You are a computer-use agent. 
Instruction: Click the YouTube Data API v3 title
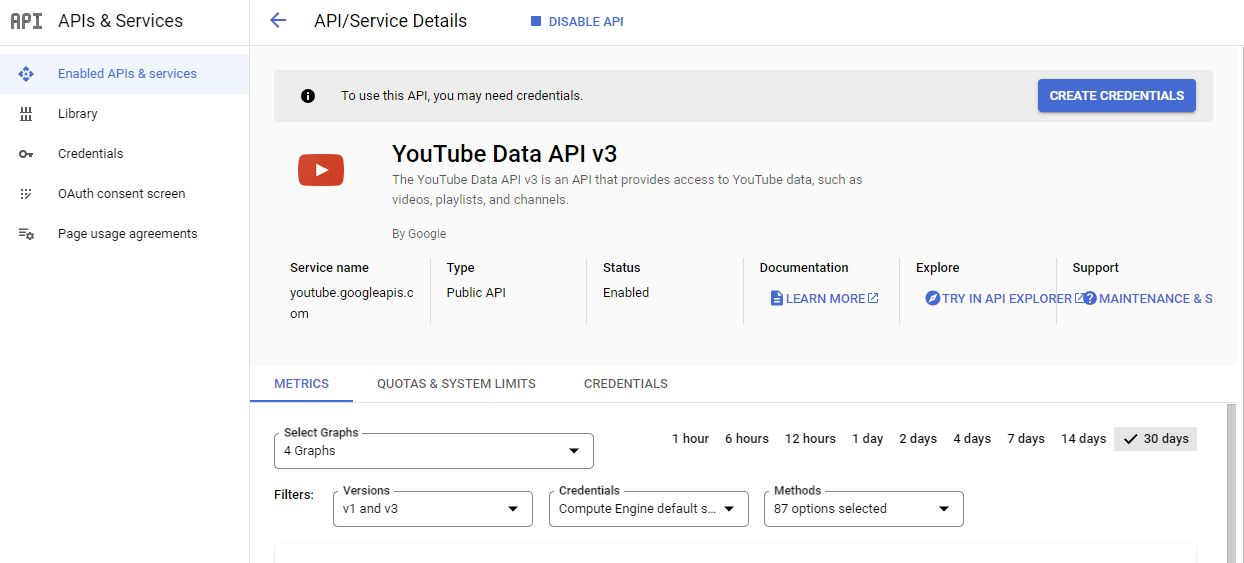point(505,153)
